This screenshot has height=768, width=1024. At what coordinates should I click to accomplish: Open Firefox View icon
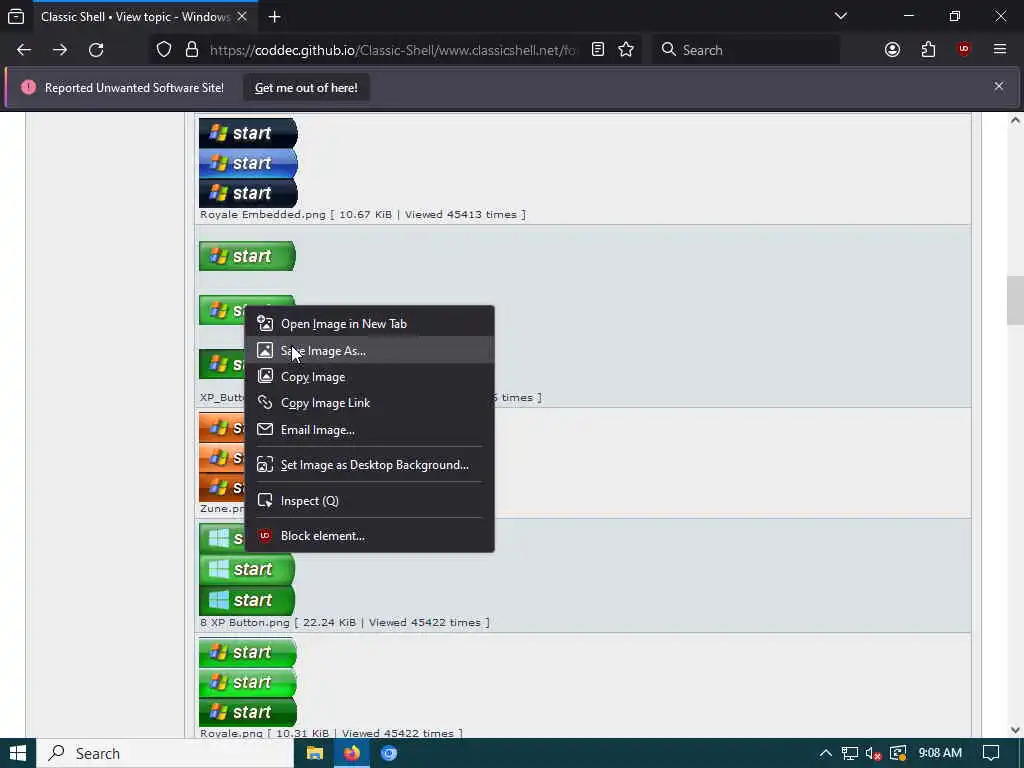click(x=16, y=16)
